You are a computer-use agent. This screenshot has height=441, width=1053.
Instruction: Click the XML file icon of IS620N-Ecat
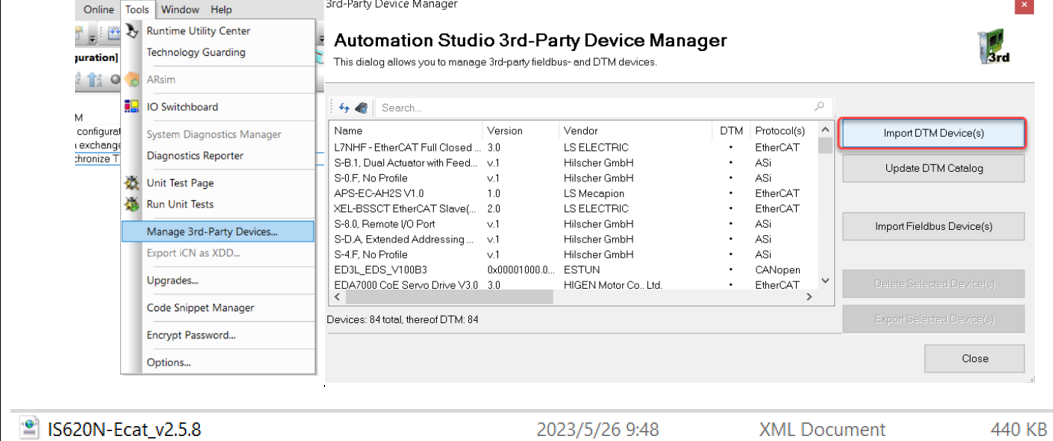point(29,428)
